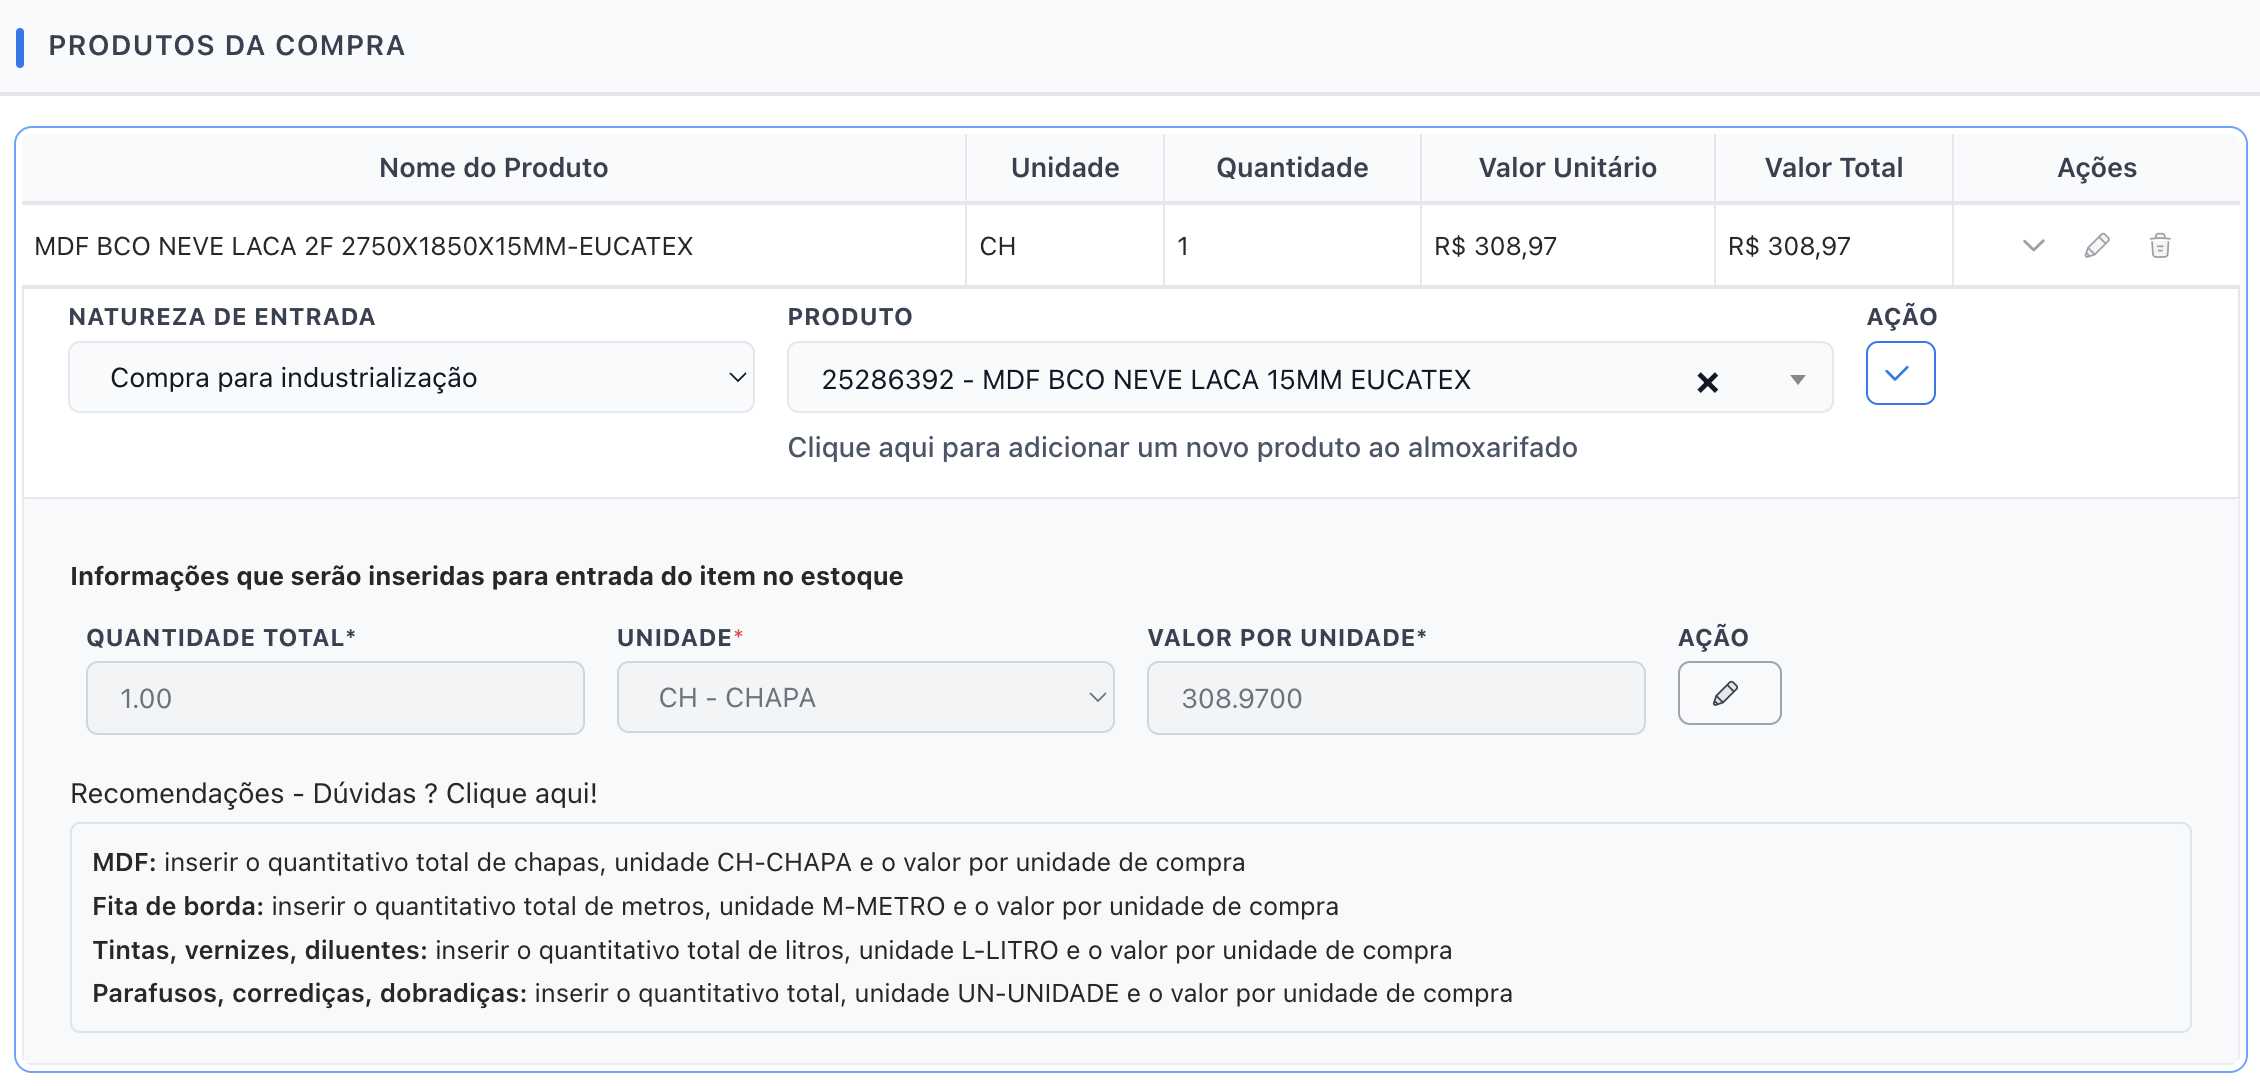Open Recomendações - Dúvidas help link
Viewport: 2260px width, 1086px height.
point(334,794)
